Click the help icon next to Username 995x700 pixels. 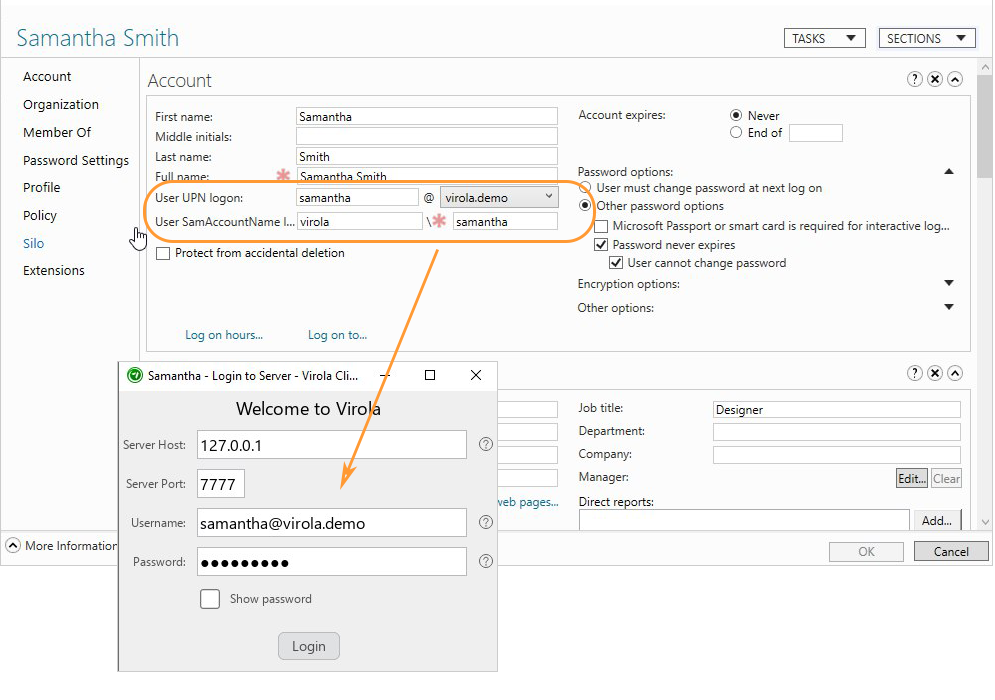(486, 522)
